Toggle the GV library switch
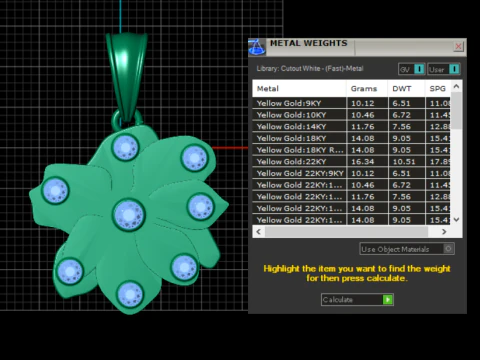Viewport: 480px width, 360px height. (412, 69)
